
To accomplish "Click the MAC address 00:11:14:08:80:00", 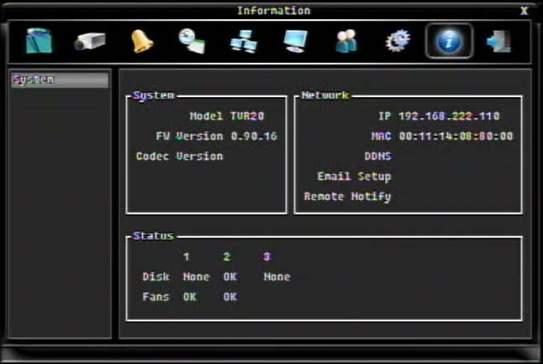I will [456, 136].
